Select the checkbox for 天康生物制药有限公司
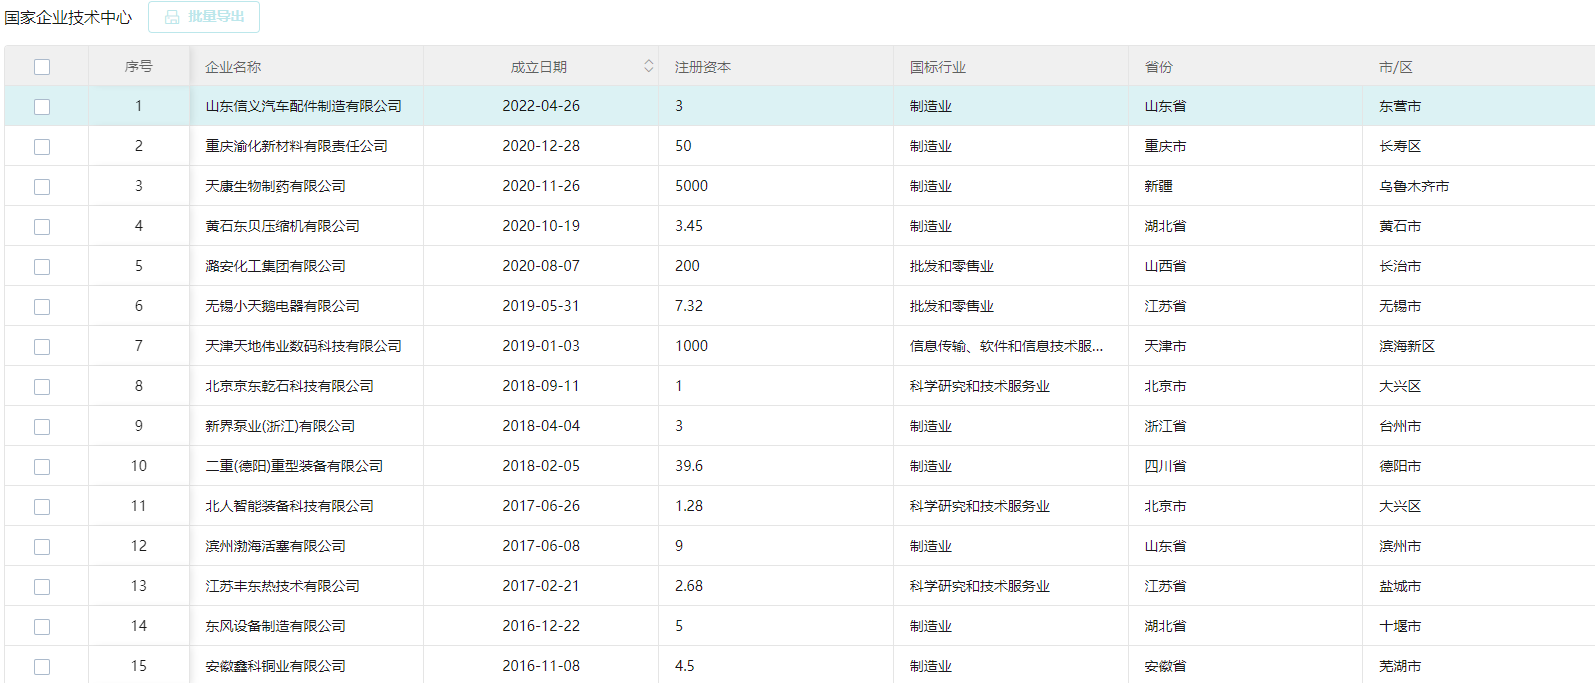Image resolution: width=1595 pixels, height=683 pixels. click(x=42, y=187)
